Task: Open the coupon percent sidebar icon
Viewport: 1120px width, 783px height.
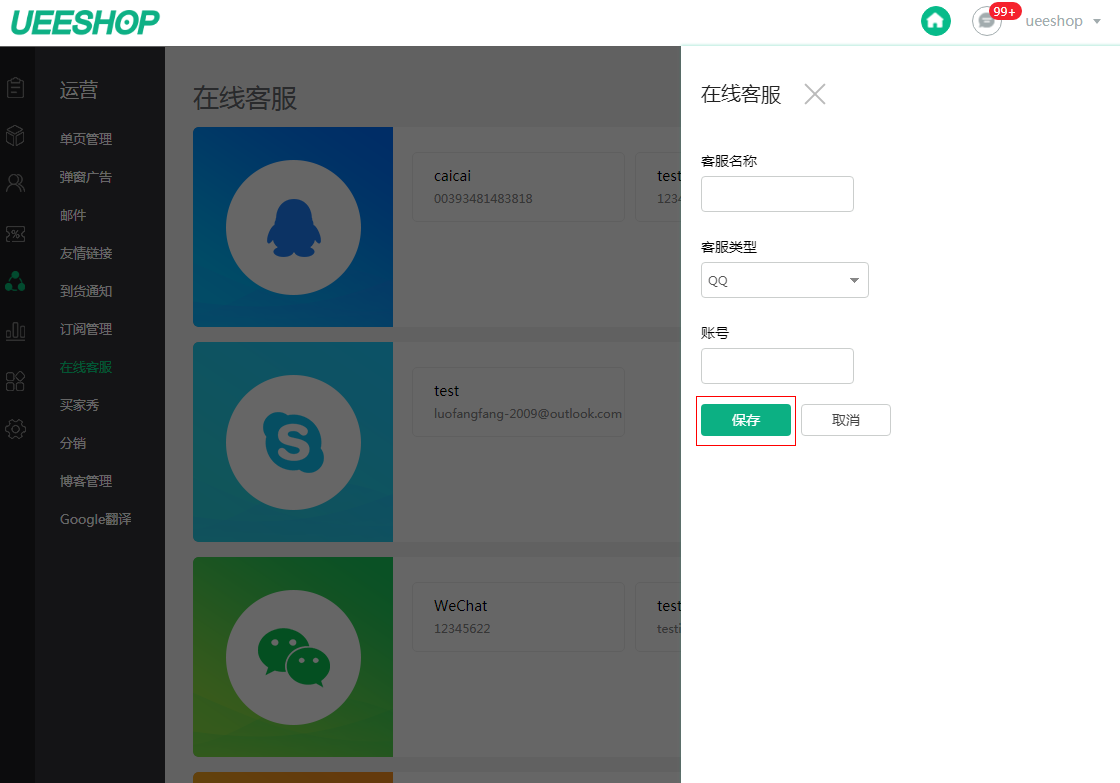Action: tap(15, 234)
